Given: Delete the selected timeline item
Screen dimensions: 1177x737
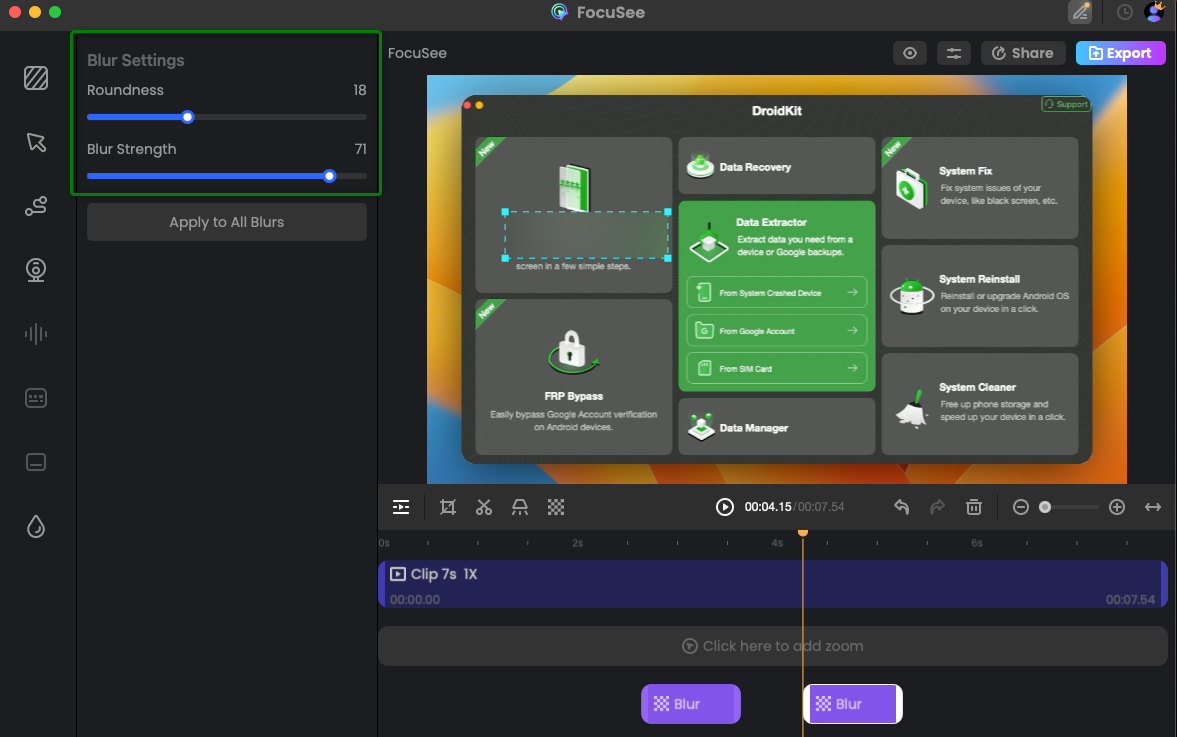Looking at the screenshot, I should point(974,507).
